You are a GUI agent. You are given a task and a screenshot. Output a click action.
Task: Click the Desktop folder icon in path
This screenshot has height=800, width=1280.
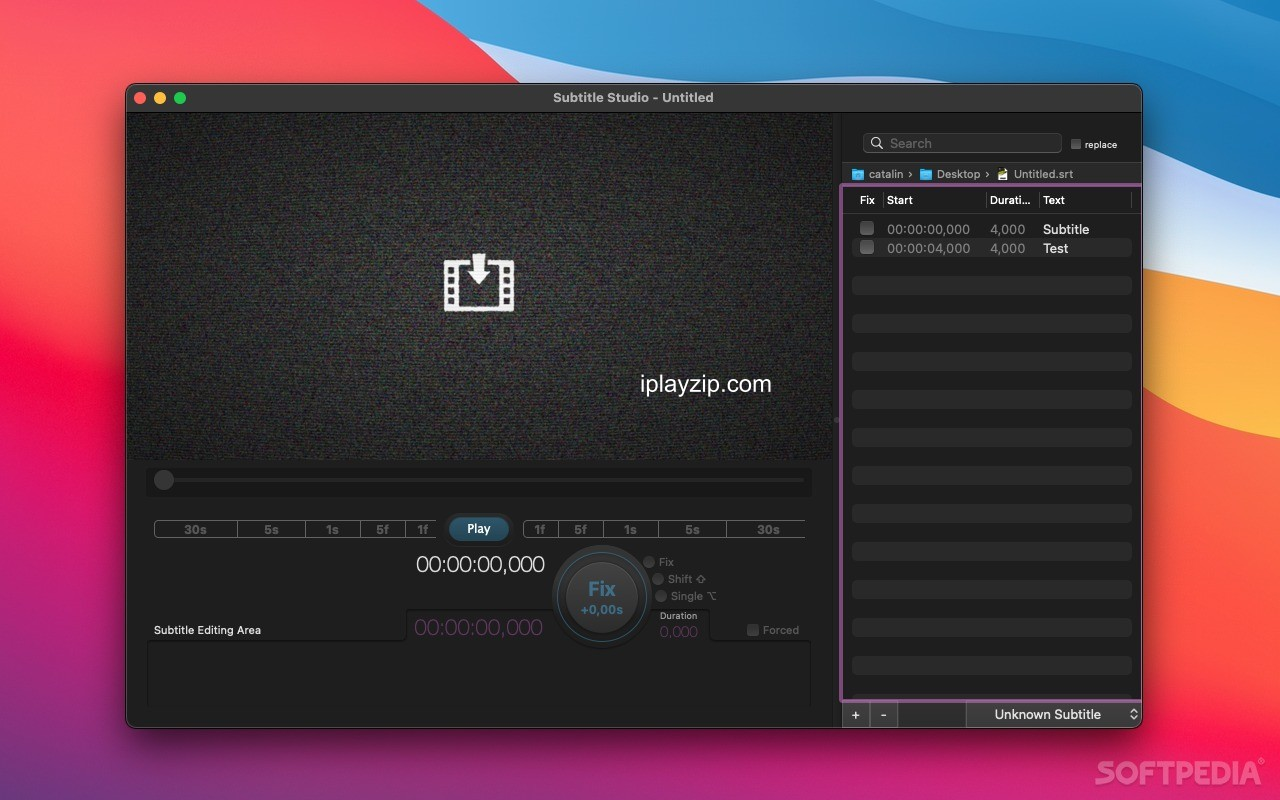[x=926, y=174]
